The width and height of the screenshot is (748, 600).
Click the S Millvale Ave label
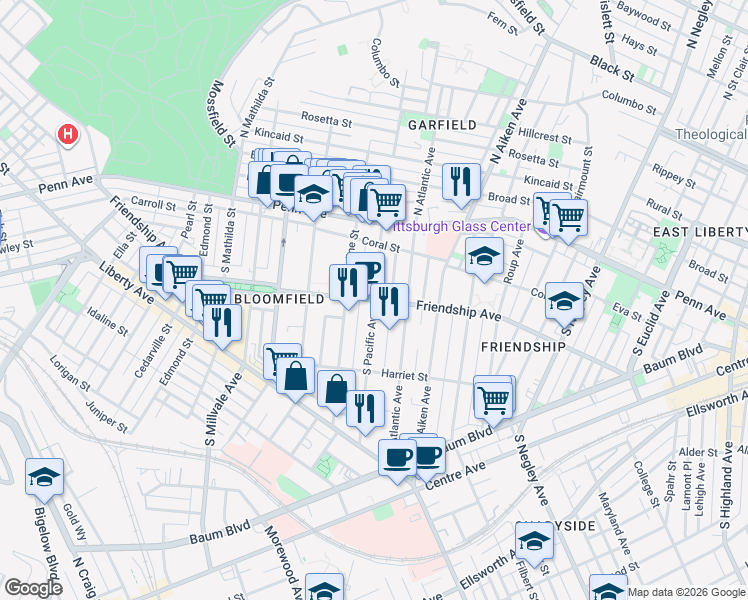[x=223, y=409]
